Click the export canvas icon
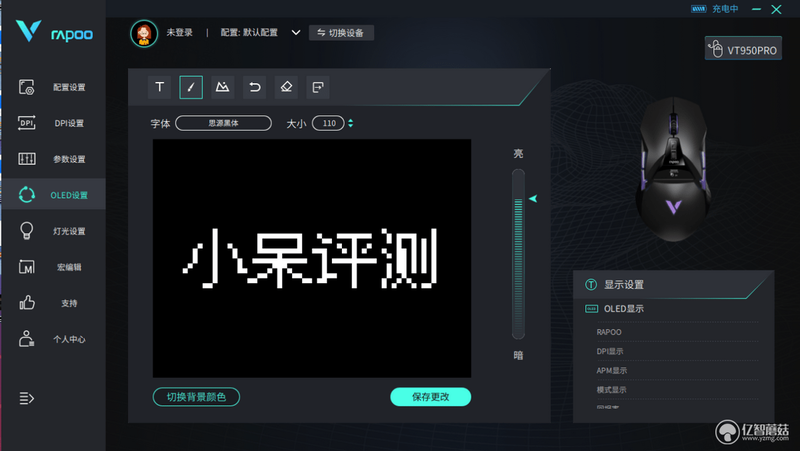 [318, 87]
